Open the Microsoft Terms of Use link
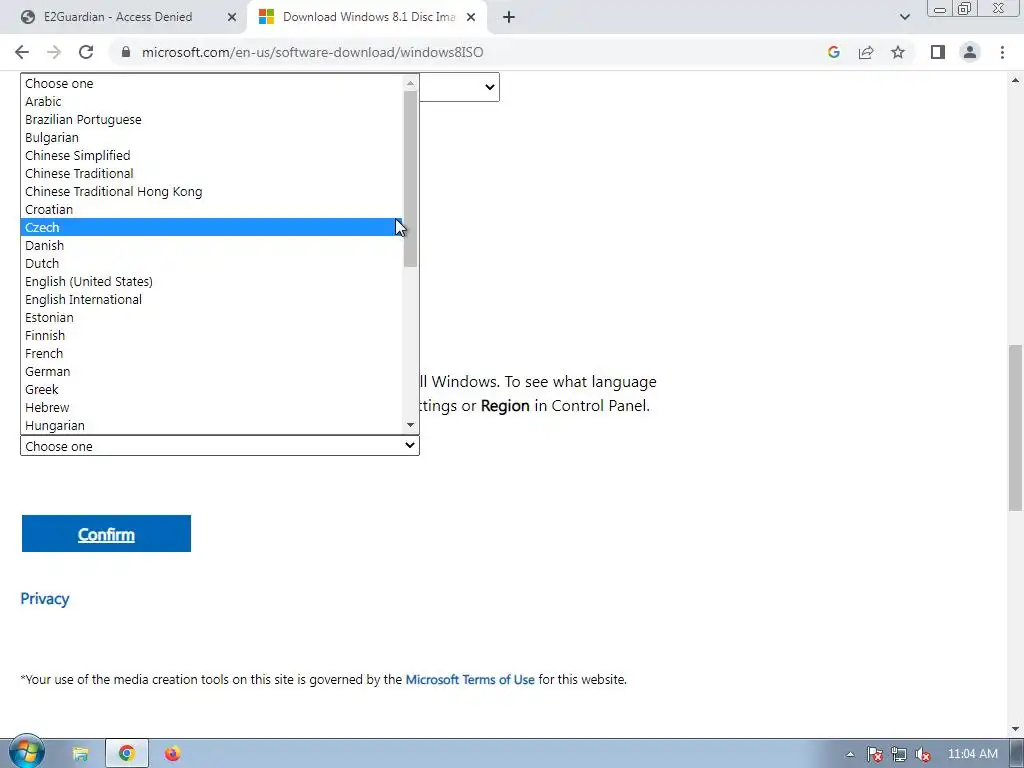This screenshot has width=1024, height=768. (470, 679)
